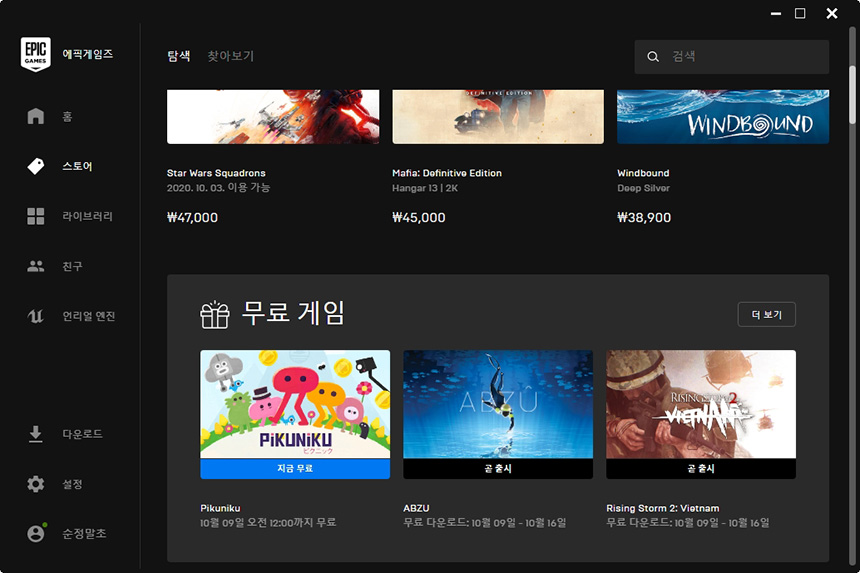The width and height of the screenshot is (860, 573).
Task: Switch to the 찾아보기 tab
Action: point(230,56)
